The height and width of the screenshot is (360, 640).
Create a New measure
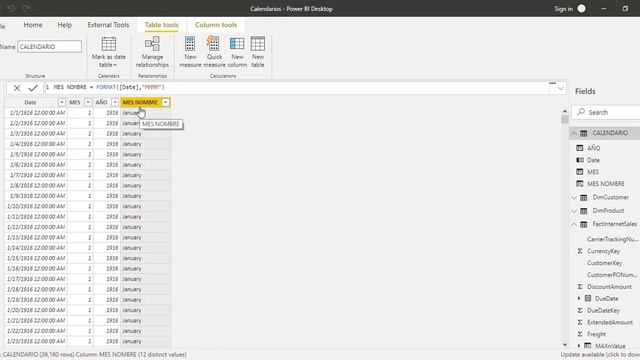tap(190, 52)
